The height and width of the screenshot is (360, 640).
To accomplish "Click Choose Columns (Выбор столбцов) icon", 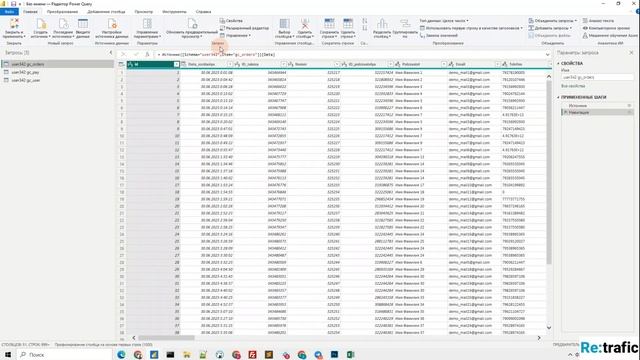I will pos(284,24).
